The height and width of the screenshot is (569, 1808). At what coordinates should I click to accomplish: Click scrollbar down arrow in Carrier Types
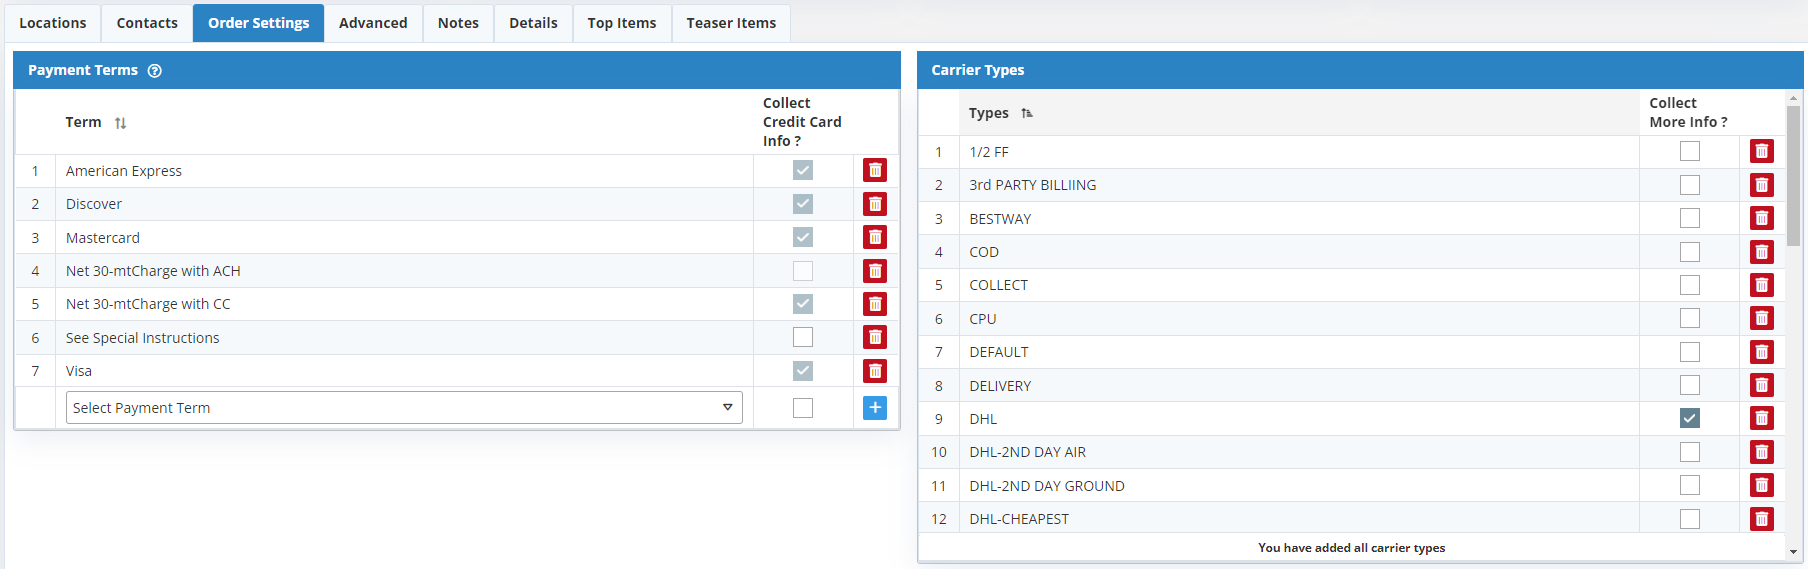coord(1793,551)
